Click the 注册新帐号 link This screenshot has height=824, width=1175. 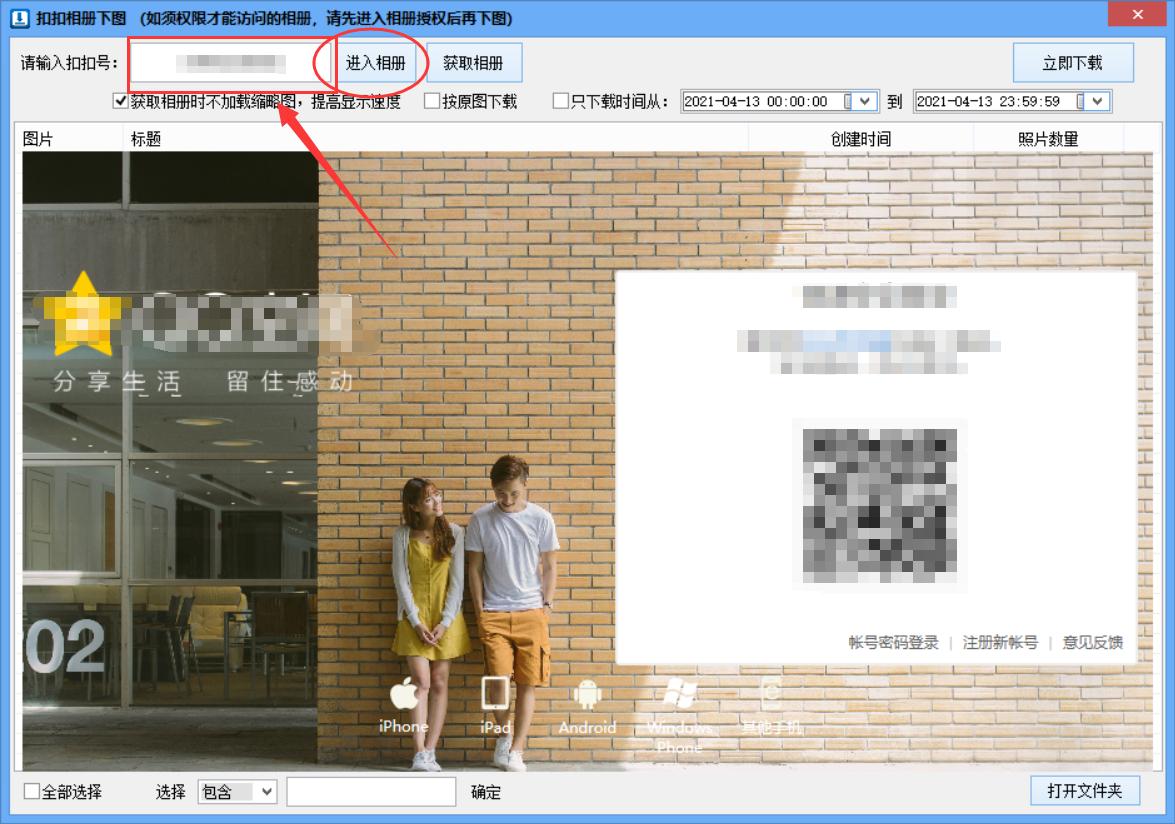1002,644
